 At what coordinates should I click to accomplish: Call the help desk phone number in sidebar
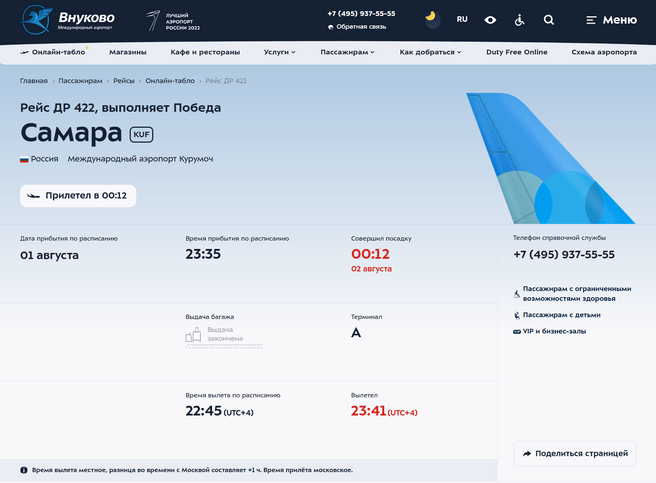(x=564, y=254)
